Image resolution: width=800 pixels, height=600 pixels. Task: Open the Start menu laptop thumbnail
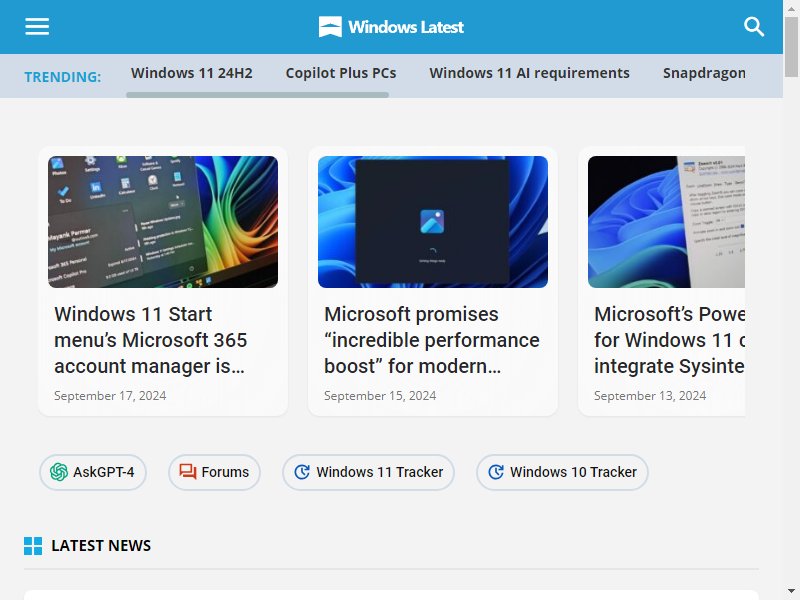pyautogui.click(x=163, y=222)
